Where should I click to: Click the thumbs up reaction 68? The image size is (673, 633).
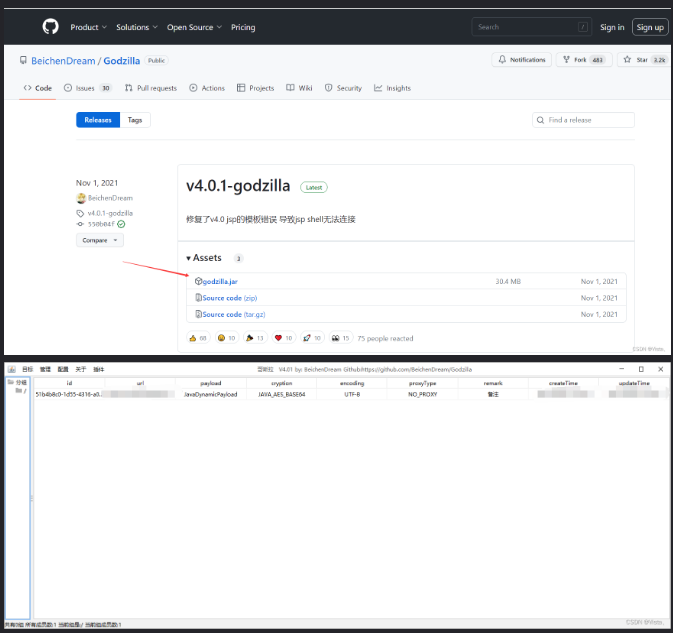[198, 338]
